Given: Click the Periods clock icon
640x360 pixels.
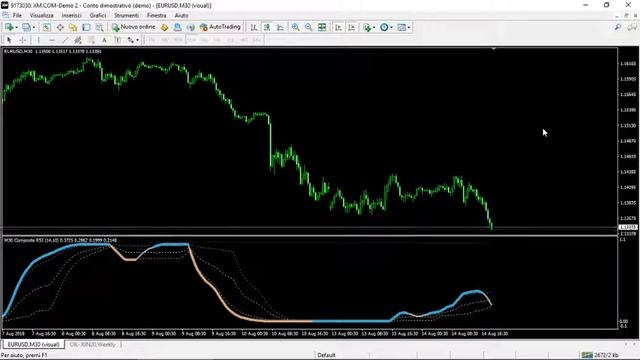Looking at the screenshot, I should 384,27.
